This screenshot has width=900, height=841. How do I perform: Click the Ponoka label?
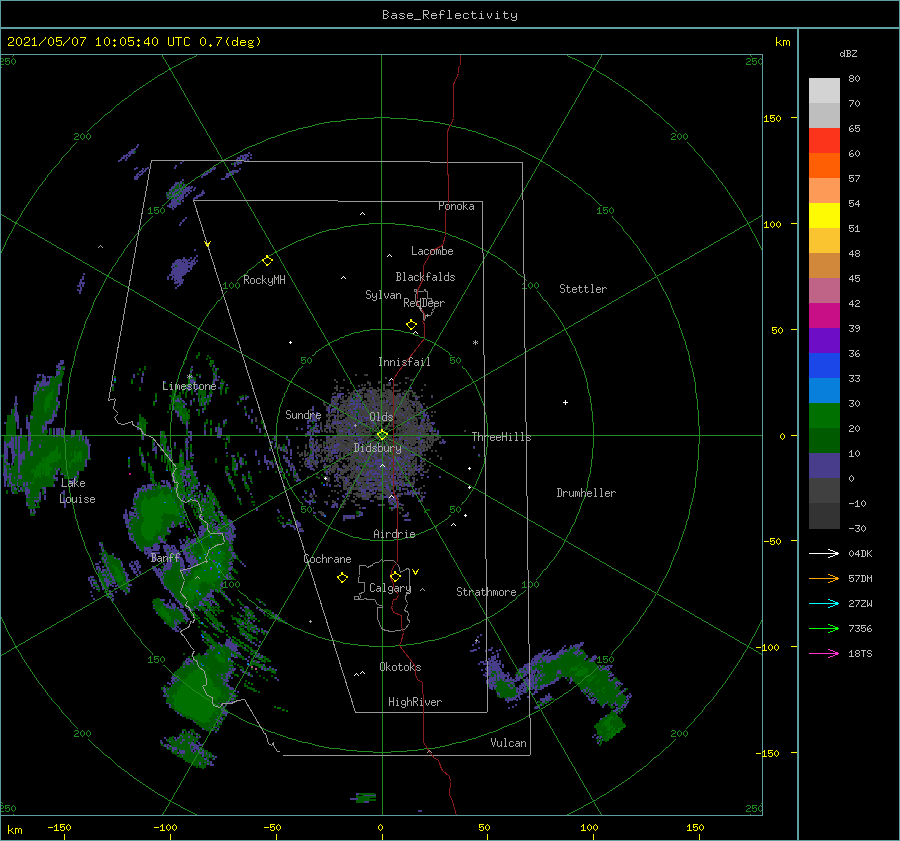(x=456, y=206)
